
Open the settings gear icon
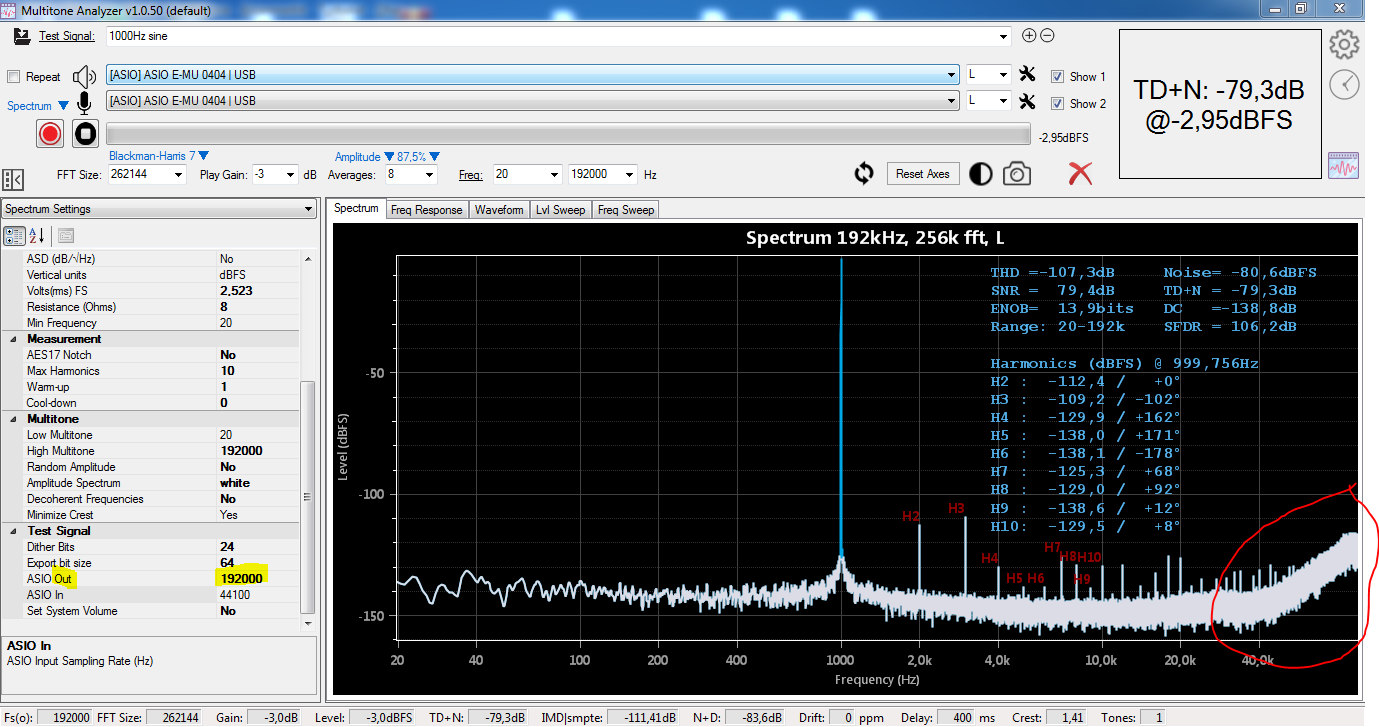pyautogui.click(x=1344, y=44)
